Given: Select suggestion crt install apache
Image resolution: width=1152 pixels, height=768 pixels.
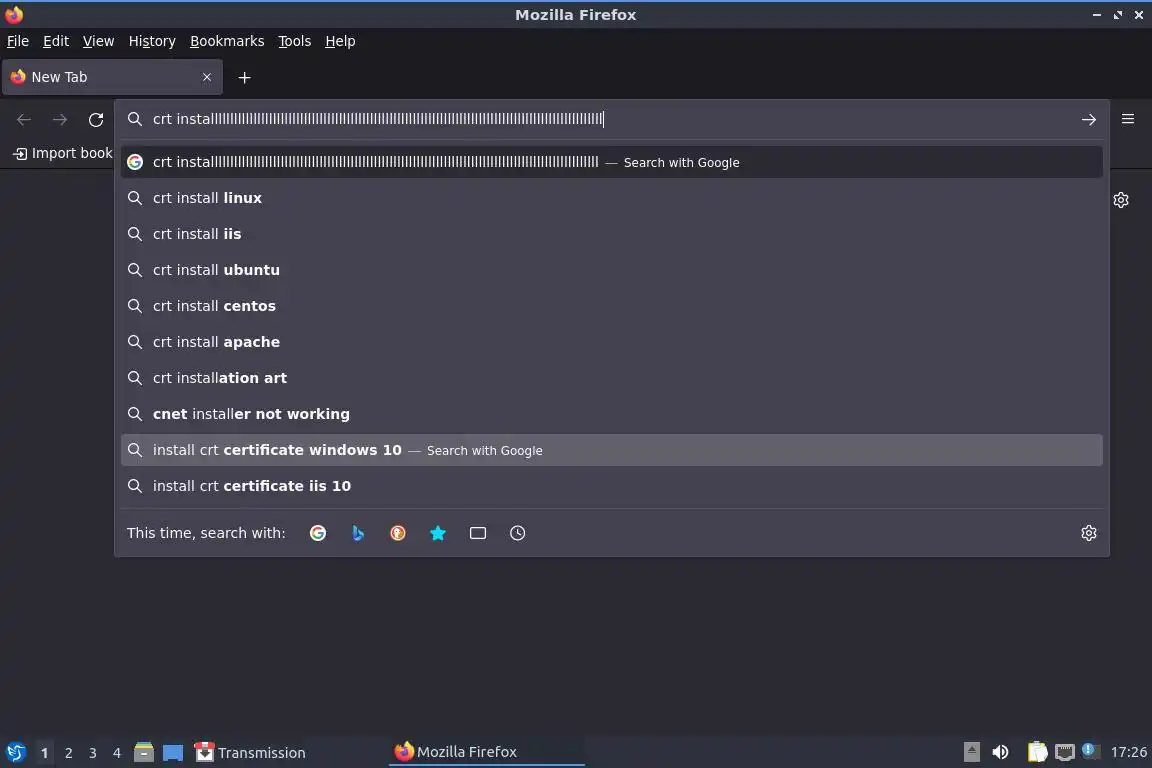Looking at the screenshot, I should (x=611, y=342).
